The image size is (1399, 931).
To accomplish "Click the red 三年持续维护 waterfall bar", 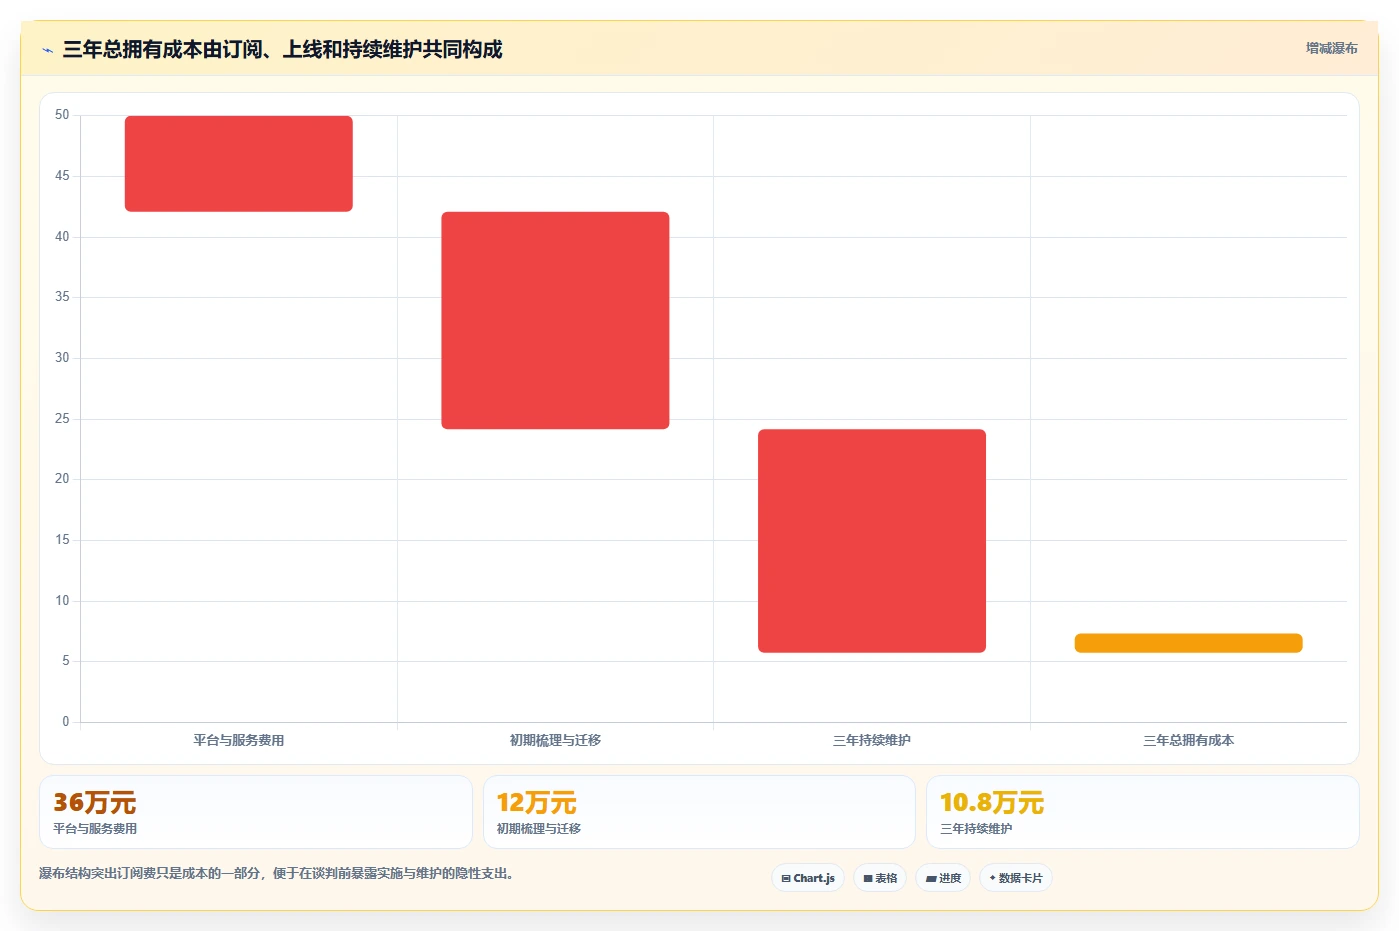I will point(872,541).
